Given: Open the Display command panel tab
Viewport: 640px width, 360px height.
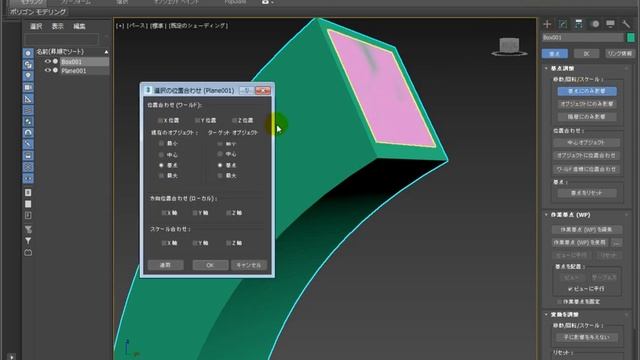Looking at the screenshot, I should point(610,24).
